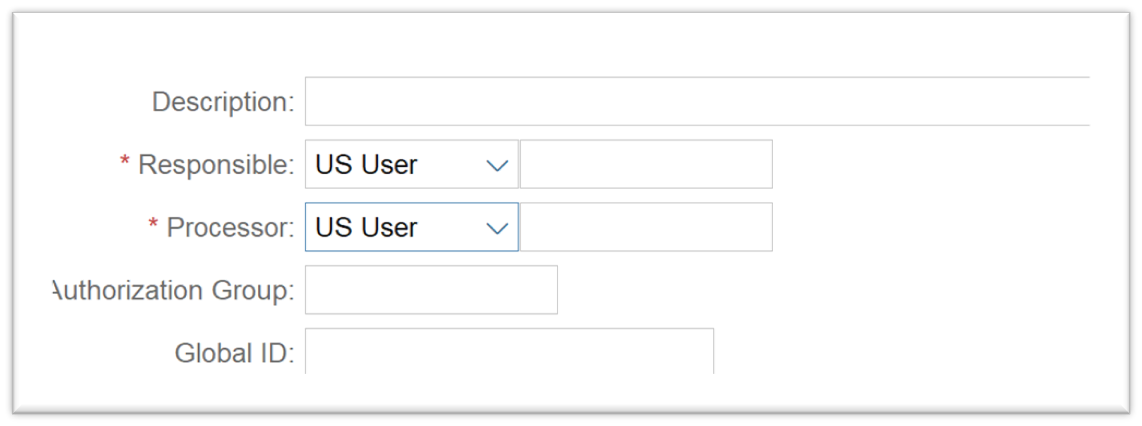
Task: Click the Authorization Group label text
Action: tap(173, 291)
